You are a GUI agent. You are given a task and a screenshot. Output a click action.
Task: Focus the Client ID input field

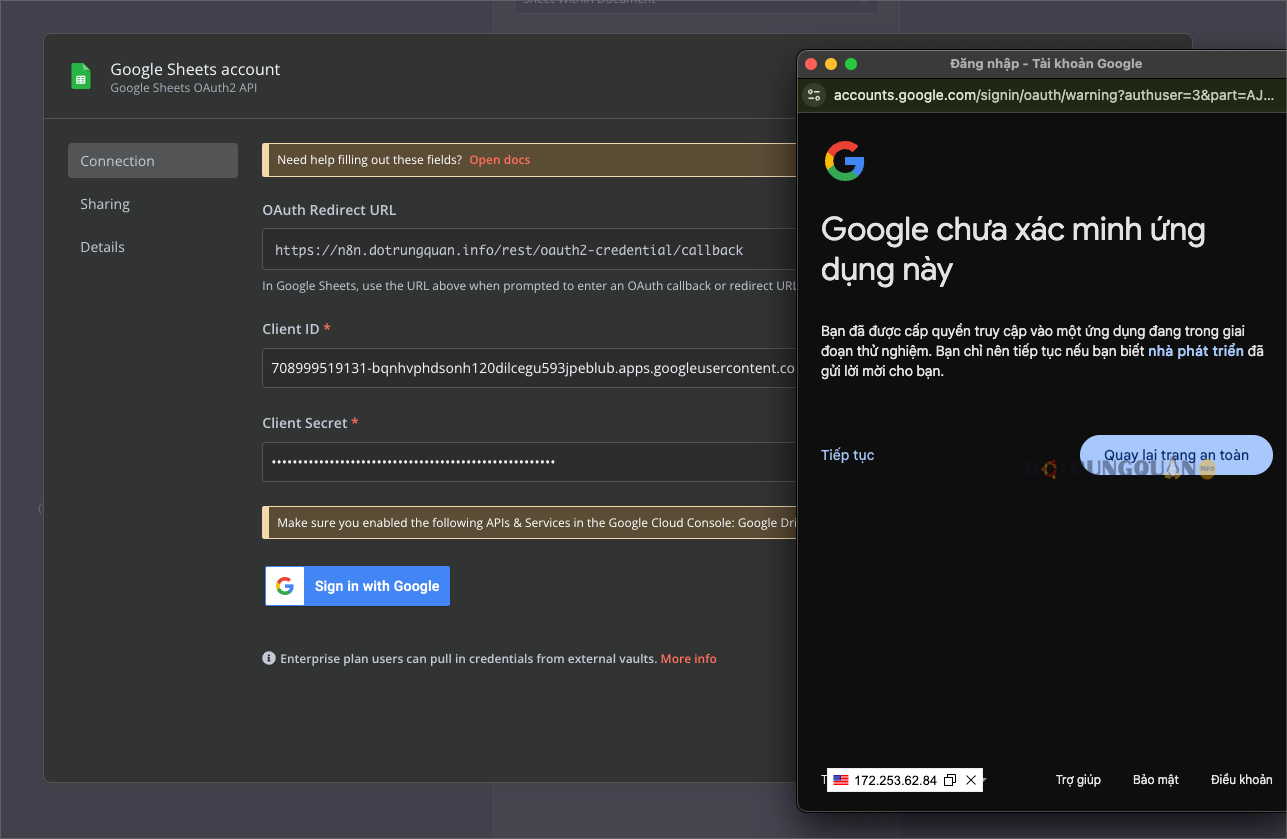click(x=530, y=368)
